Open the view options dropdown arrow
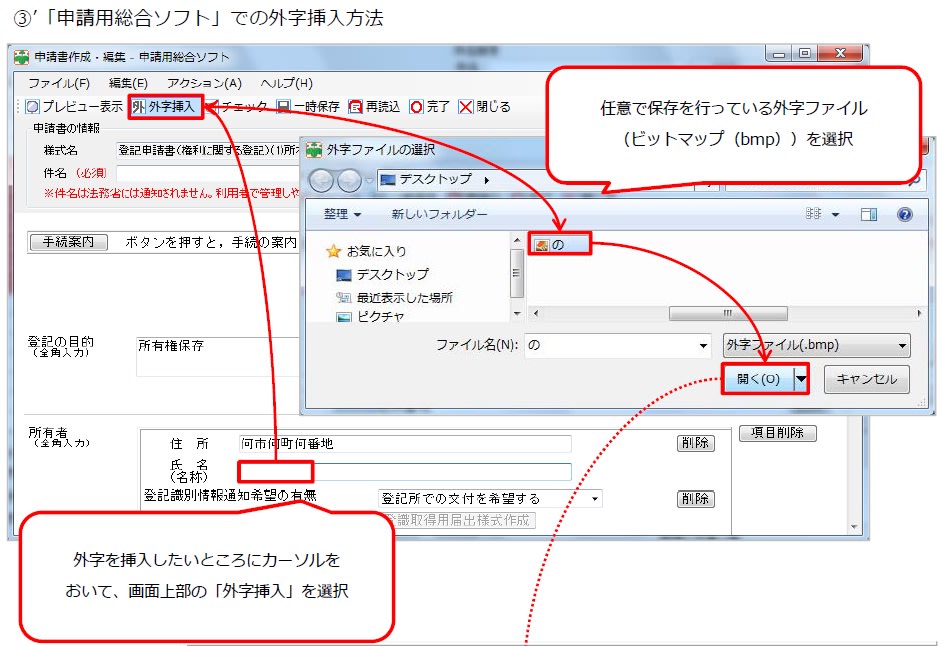The width and height of the screenshot is (948, 646). click(836, 215)
